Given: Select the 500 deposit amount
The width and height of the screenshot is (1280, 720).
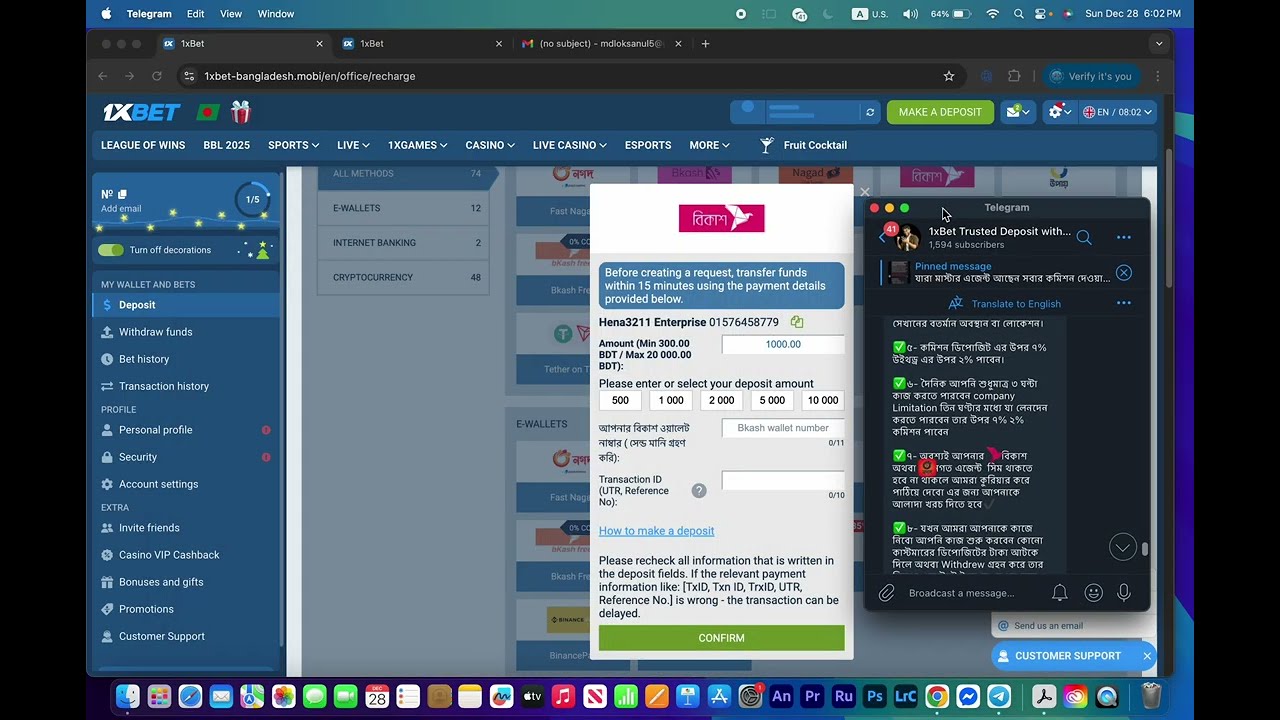Looking at the screenshot, I should click(620, 400).
